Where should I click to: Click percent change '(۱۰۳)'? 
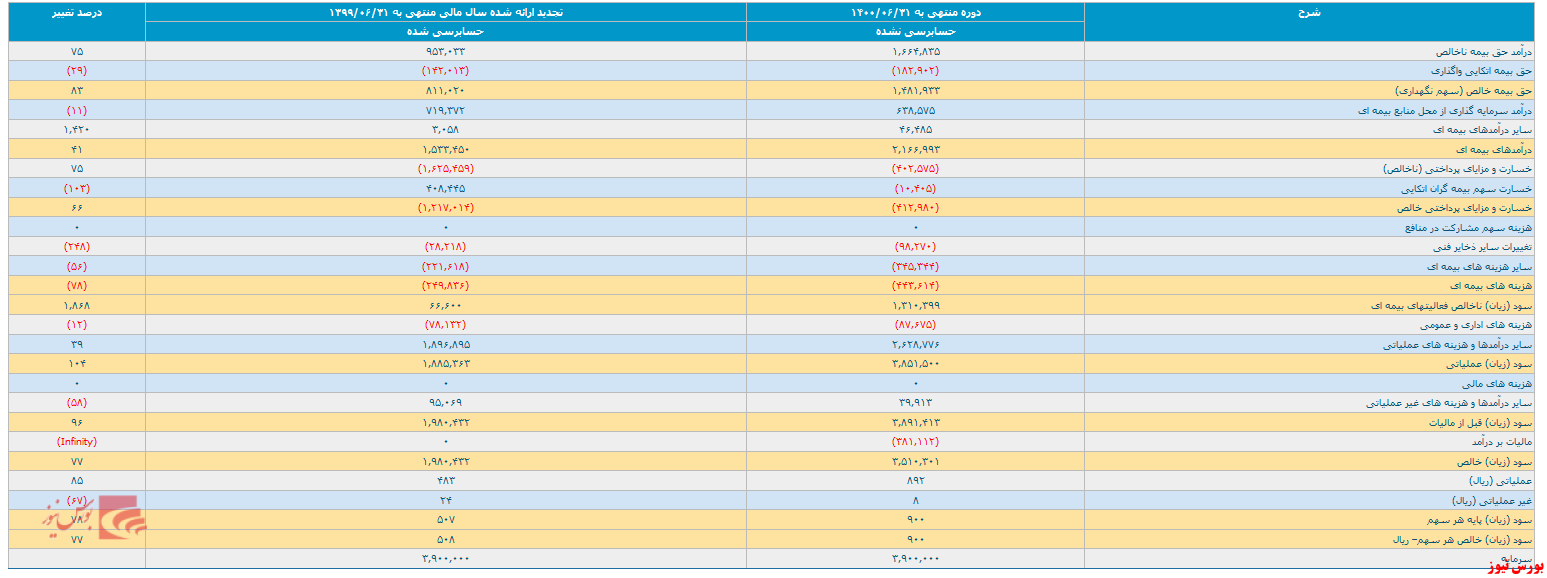pos(76,188)
